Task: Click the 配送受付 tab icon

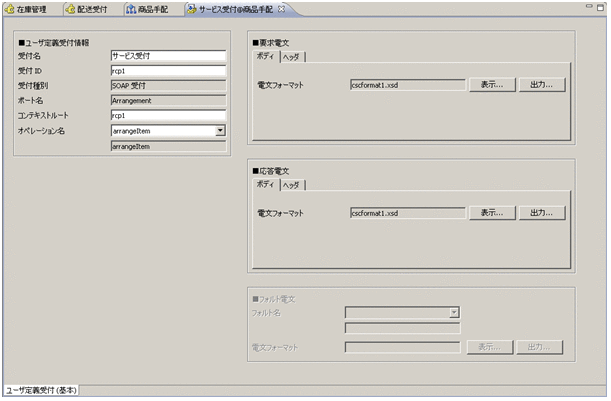Action: [71, 9]
